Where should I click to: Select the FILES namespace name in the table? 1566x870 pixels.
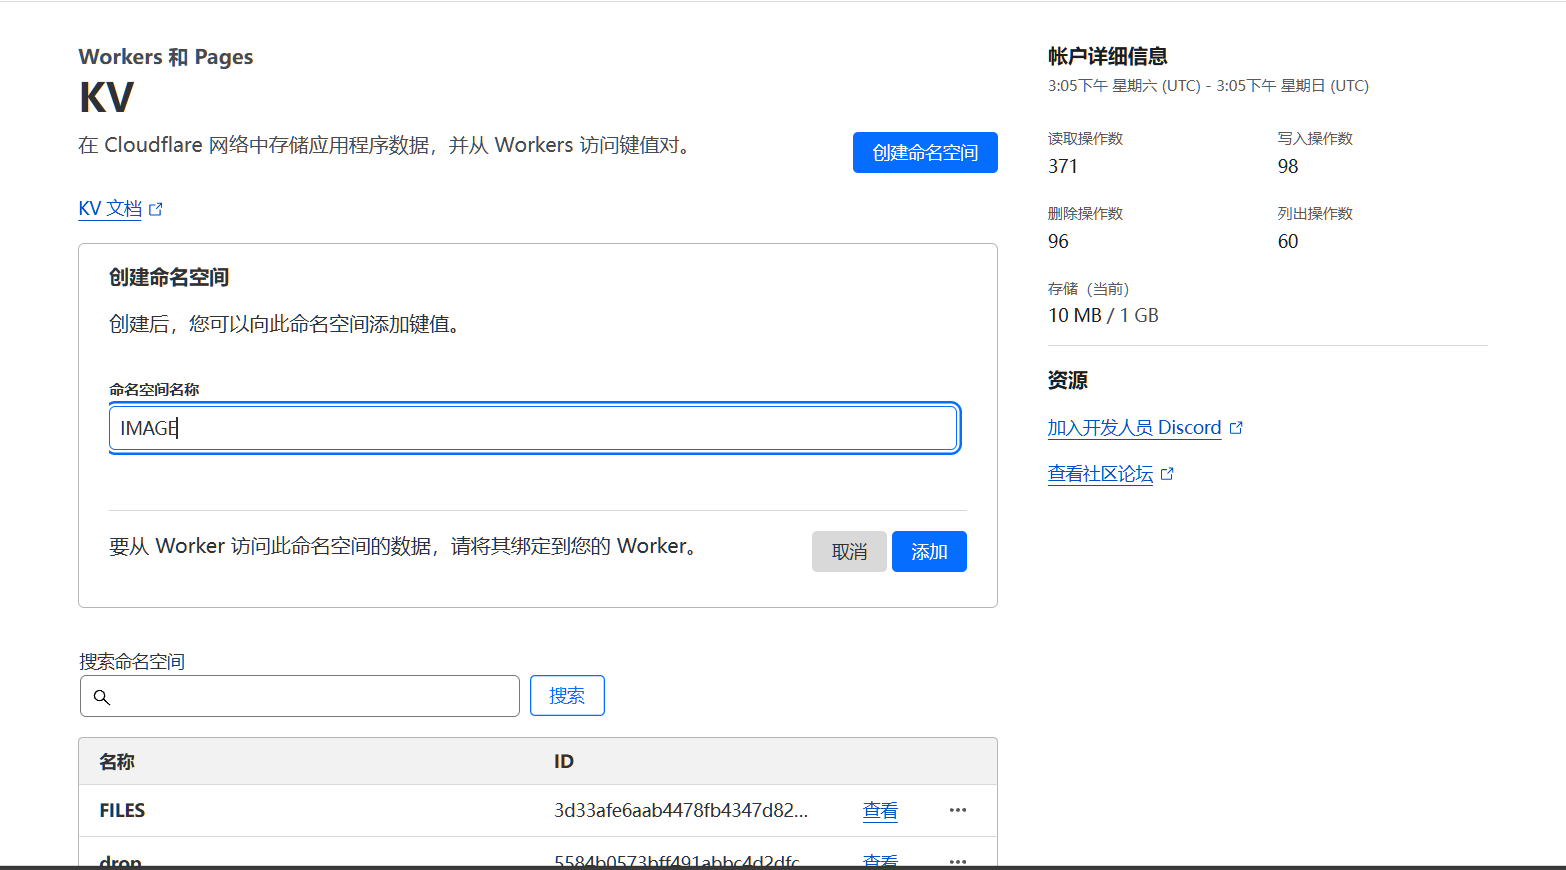[x=122, y=811]
